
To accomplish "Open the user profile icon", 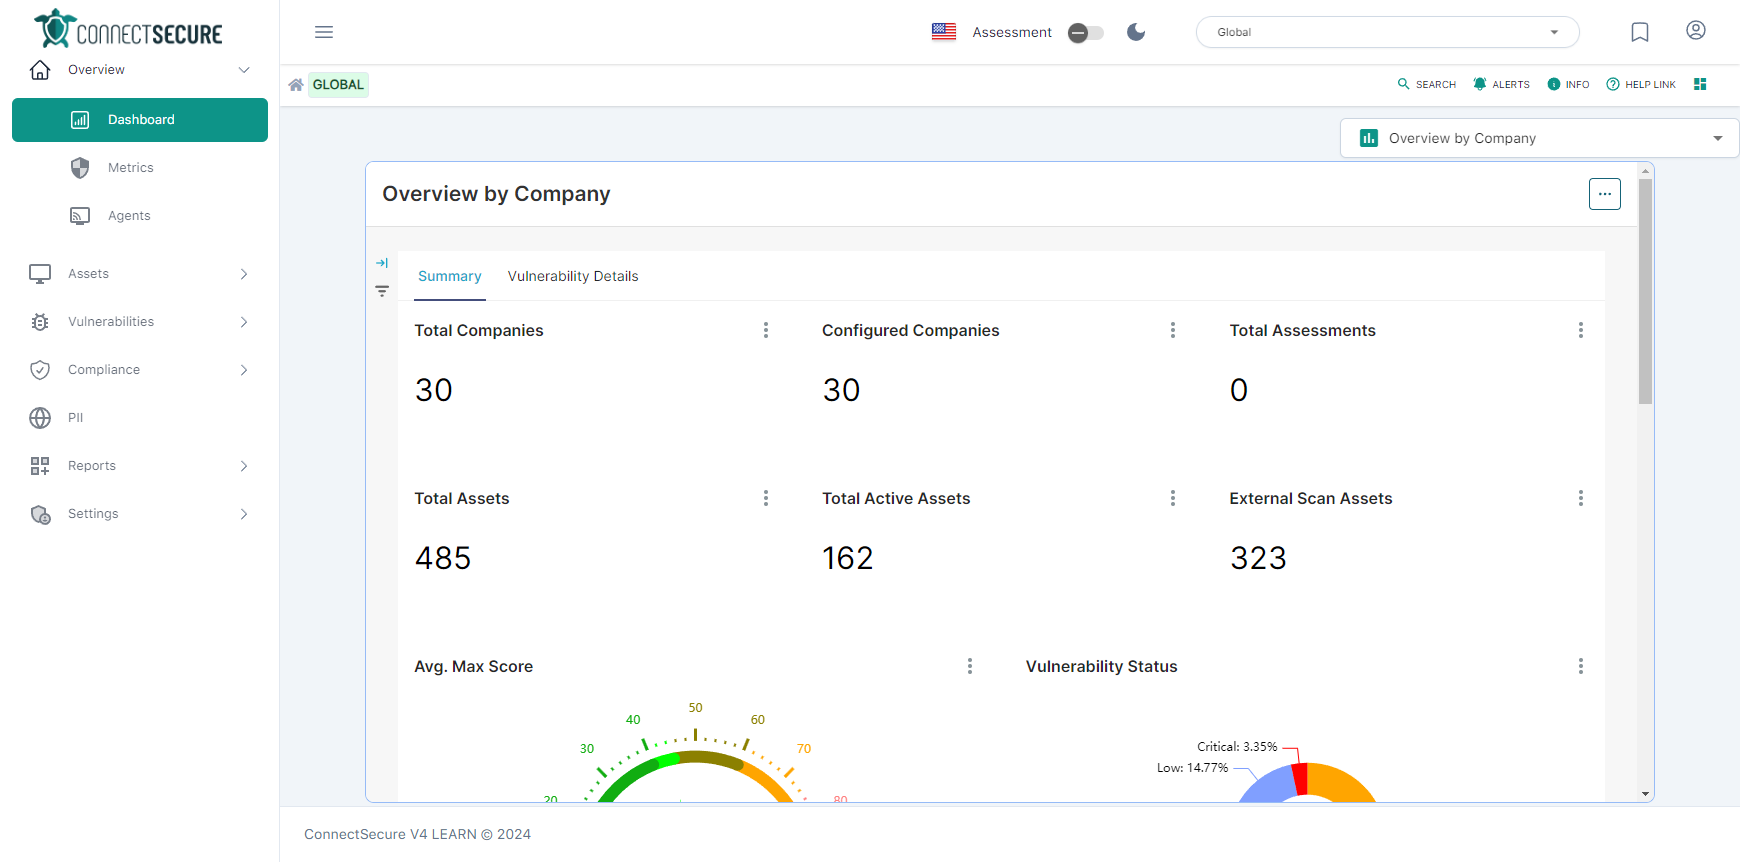I will 1696,31.
